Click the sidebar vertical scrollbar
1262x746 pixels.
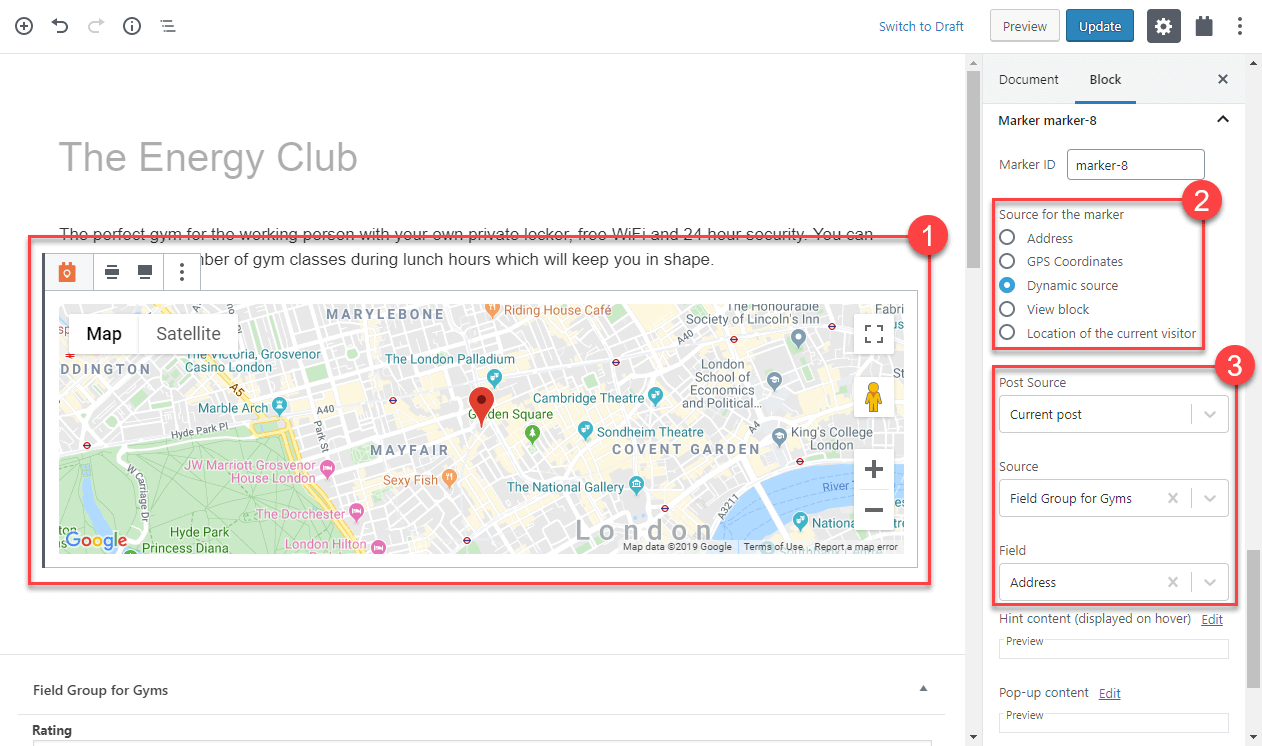(x=1253, y=619)
